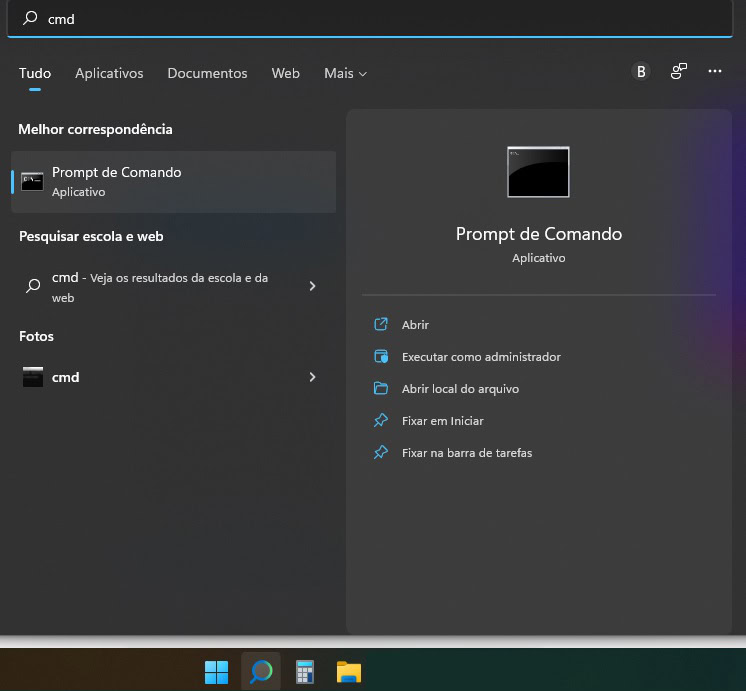The image size is (746, 691).
Task: Open the three-dot more options menu
Action: 715,71
